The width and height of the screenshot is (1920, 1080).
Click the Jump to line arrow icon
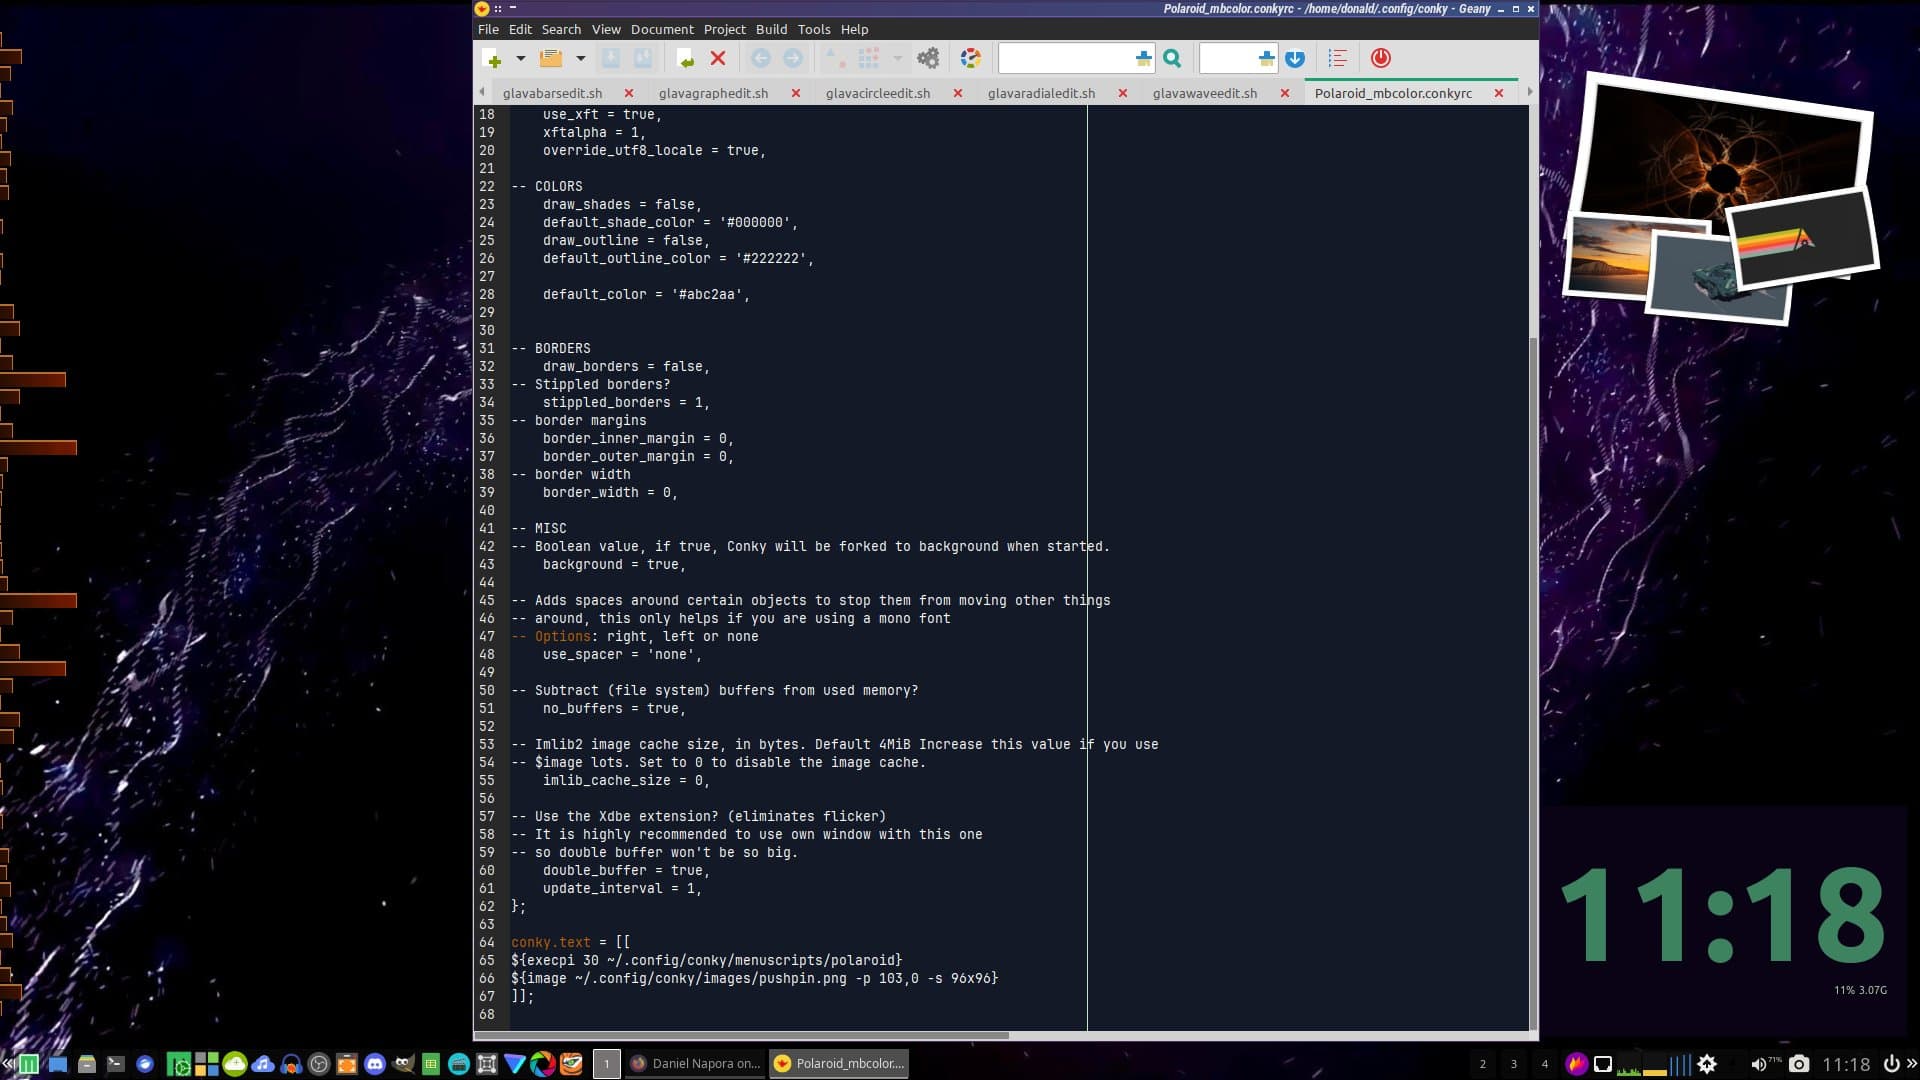1295,59
